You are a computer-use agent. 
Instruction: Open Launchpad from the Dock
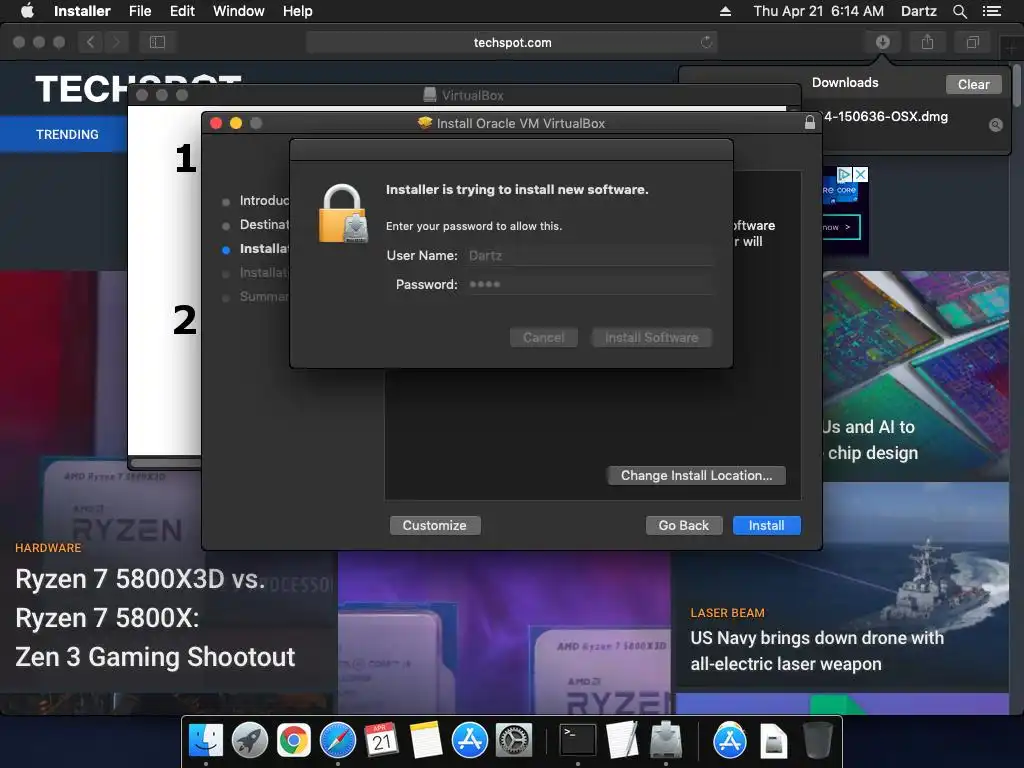click(x=249, y=741)
